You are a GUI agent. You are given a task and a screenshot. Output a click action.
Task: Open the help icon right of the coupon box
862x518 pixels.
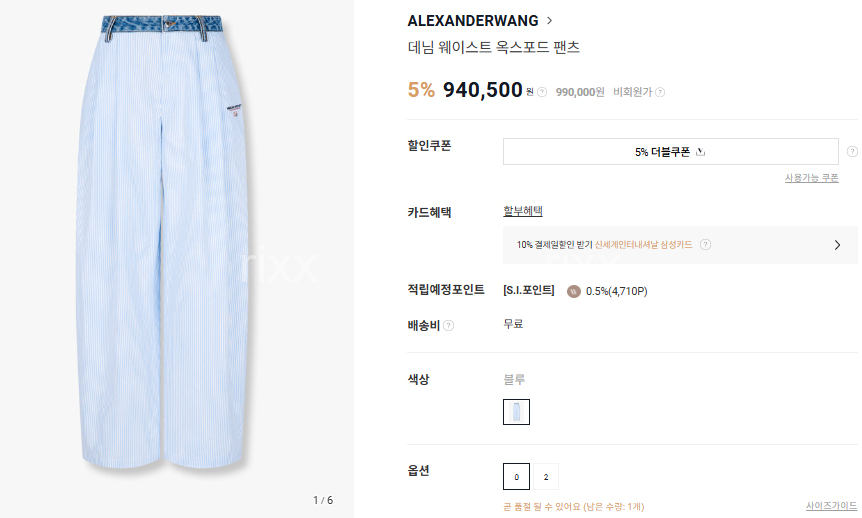point(852,151)
